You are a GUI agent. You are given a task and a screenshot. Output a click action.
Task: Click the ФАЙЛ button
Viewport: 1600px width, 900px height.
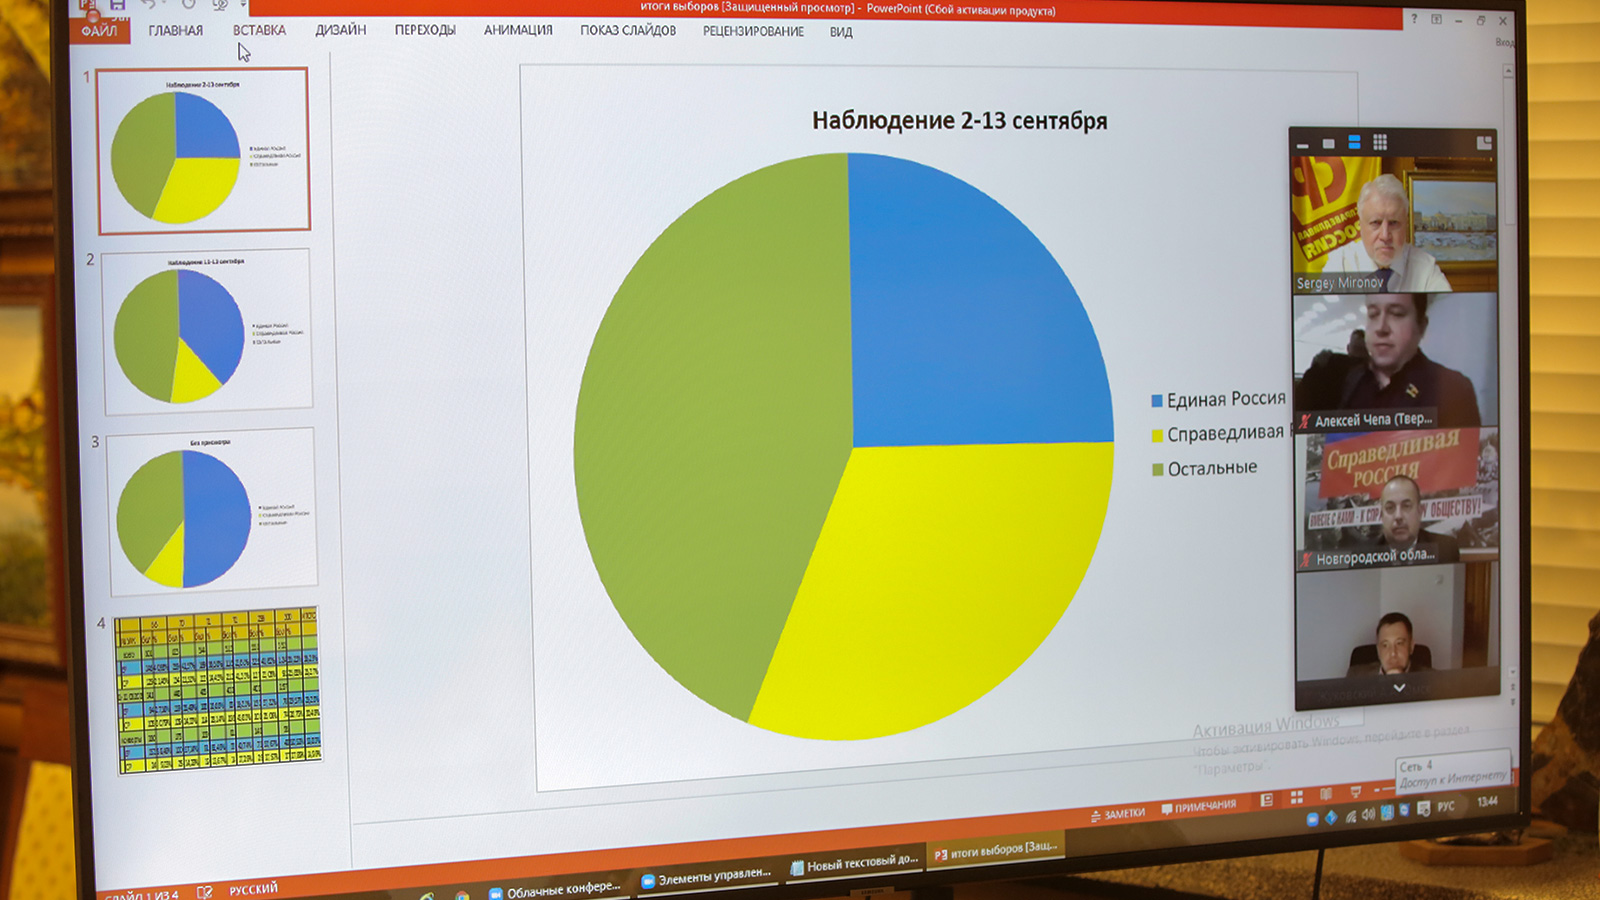click(99, 31)
